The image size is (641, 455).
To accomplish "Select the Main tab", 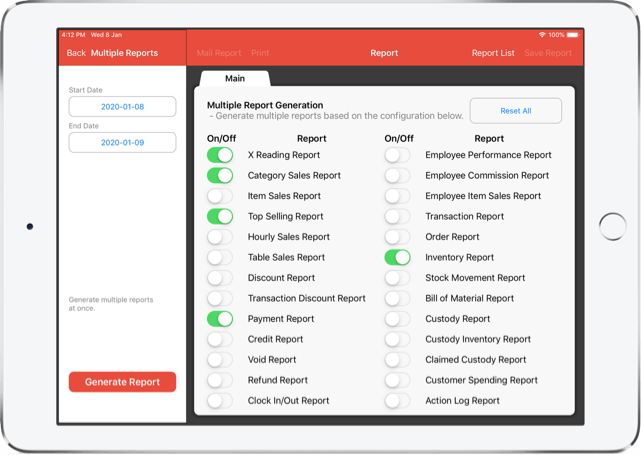I will coord(234,78).
